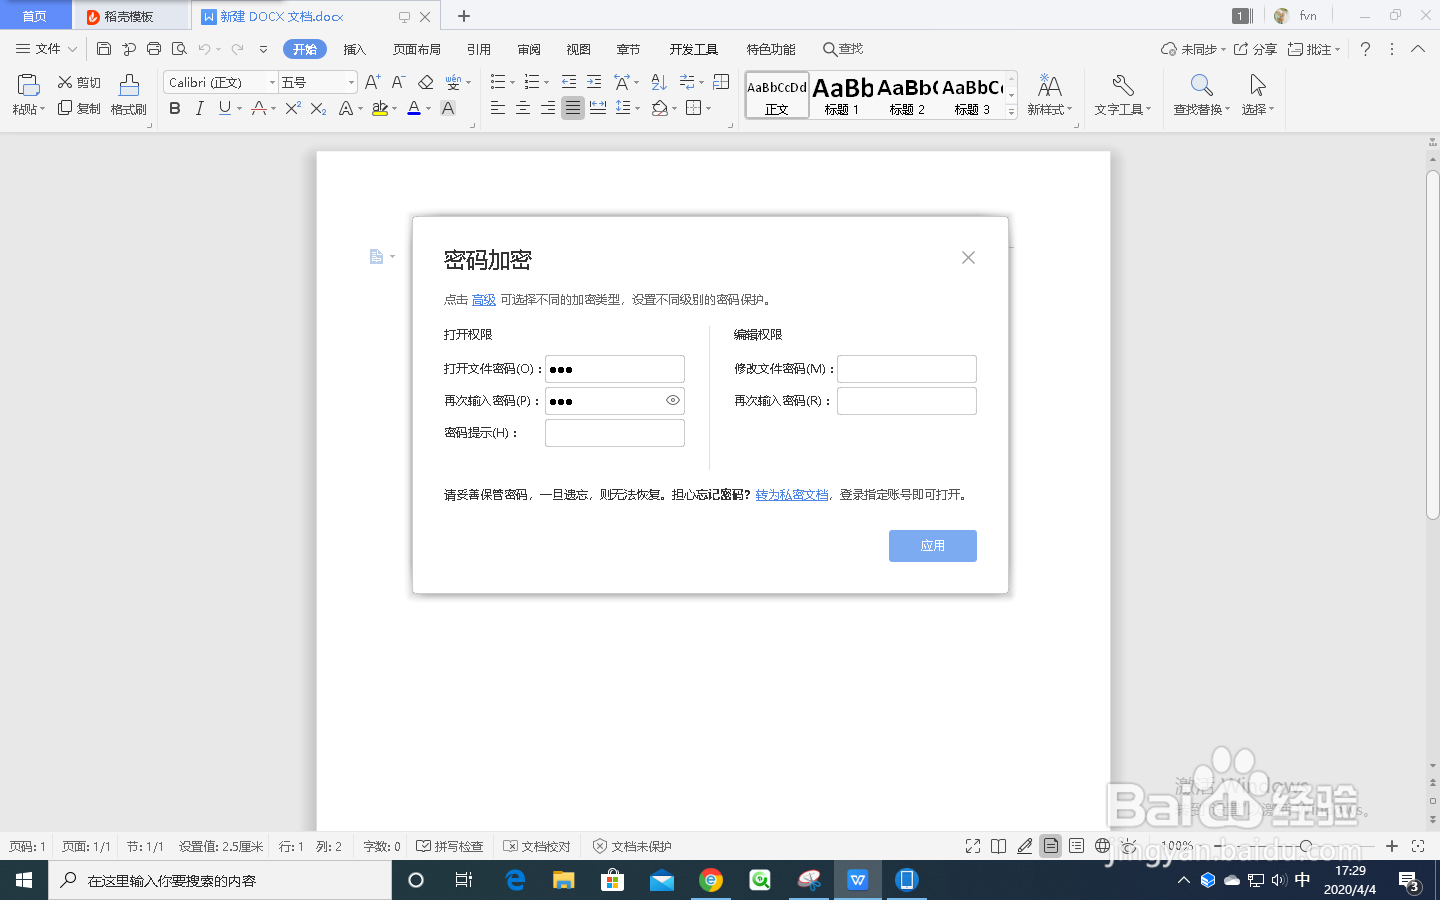
Task: Open the 审阅 Review tab
Action: [528, 49]
